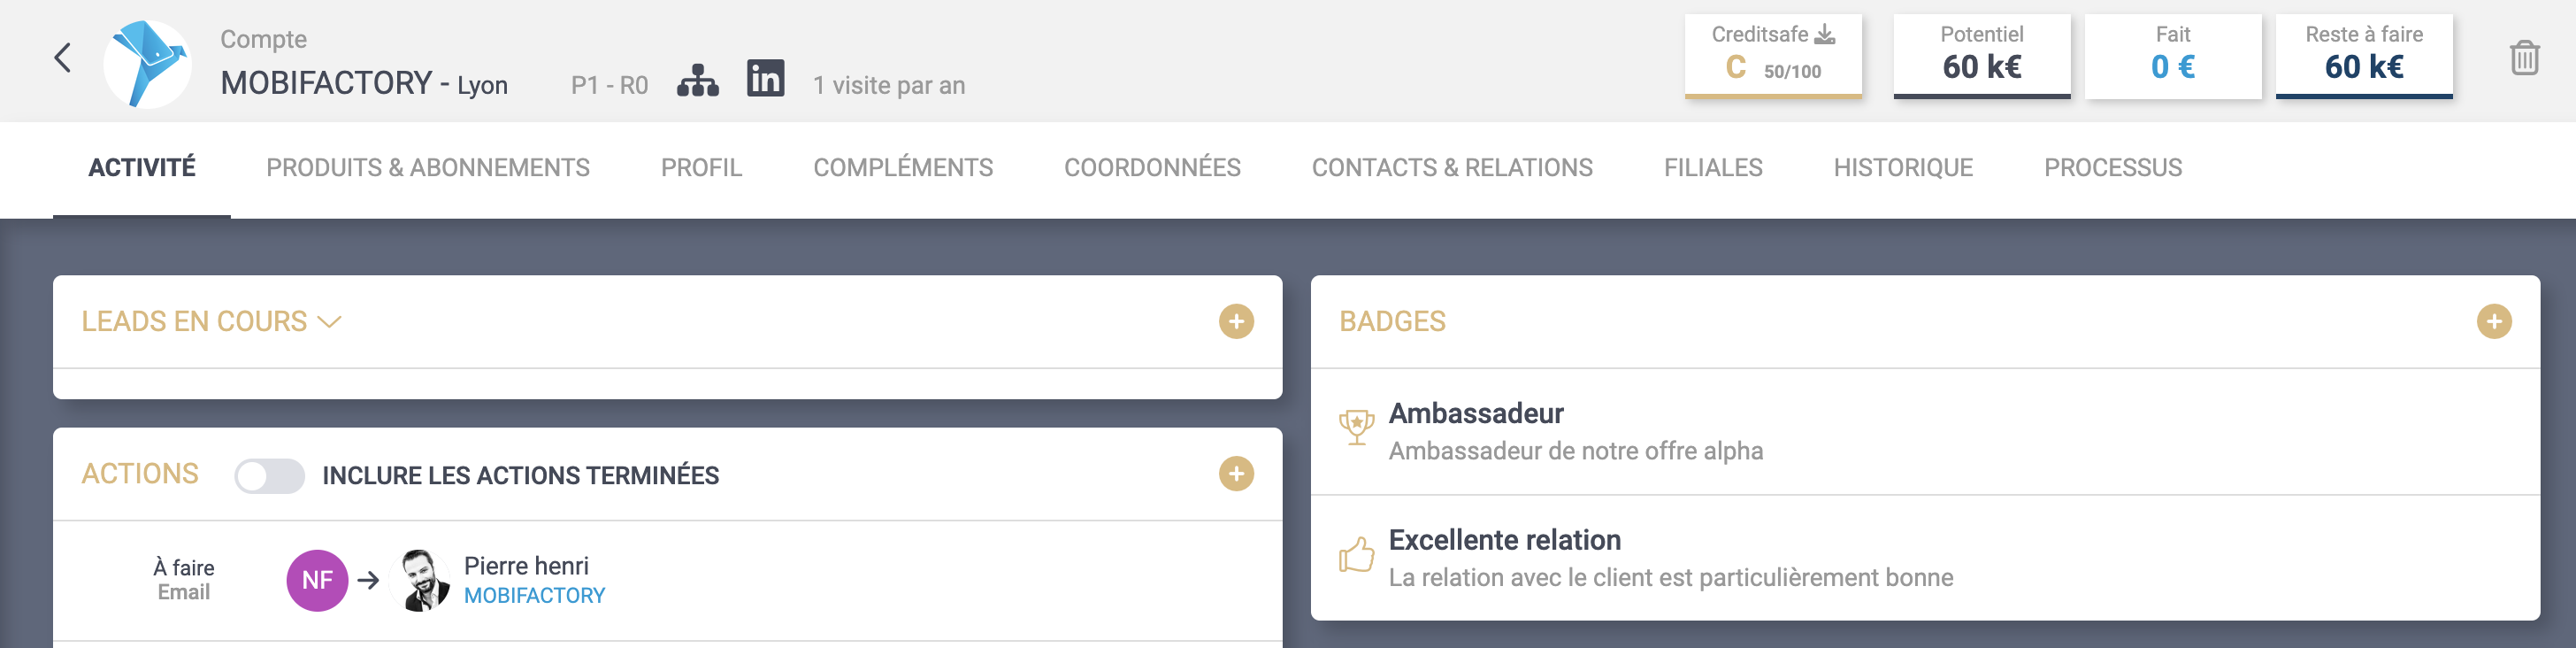2576x648 pixels.
Task: Open the MOBIFACTORY link under Pierre henri
Action: [534, 596]
